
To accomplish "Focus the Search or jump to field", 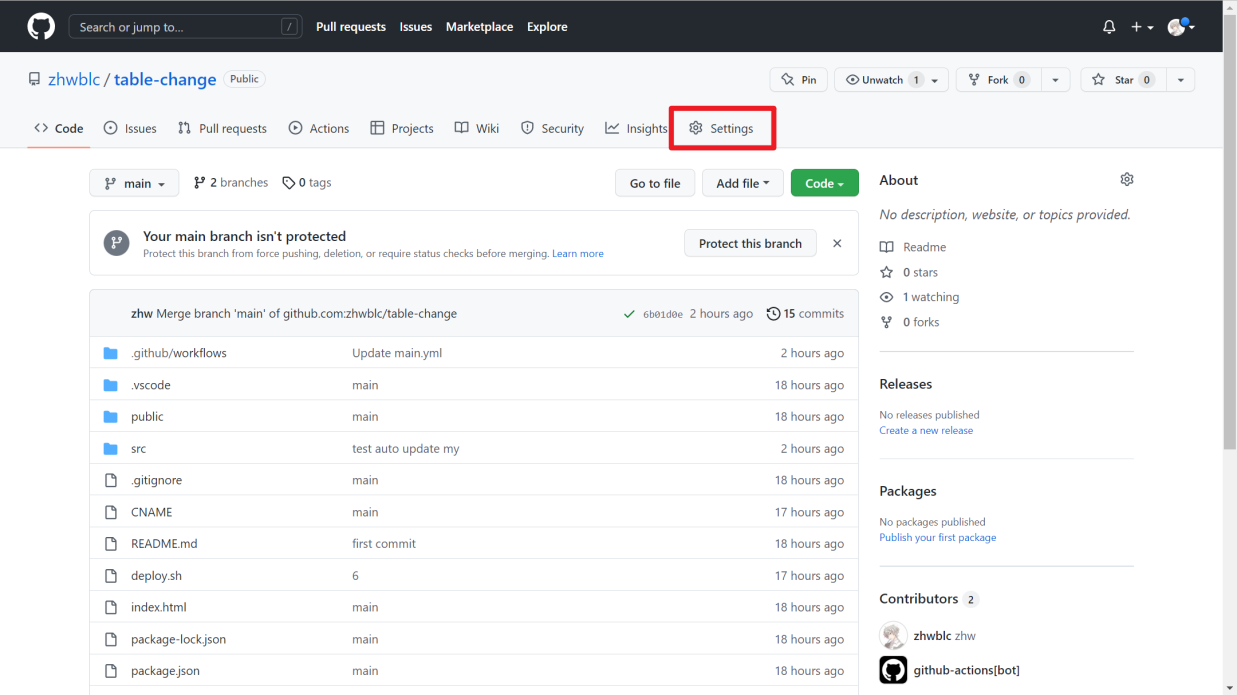I will click(185, 27).
